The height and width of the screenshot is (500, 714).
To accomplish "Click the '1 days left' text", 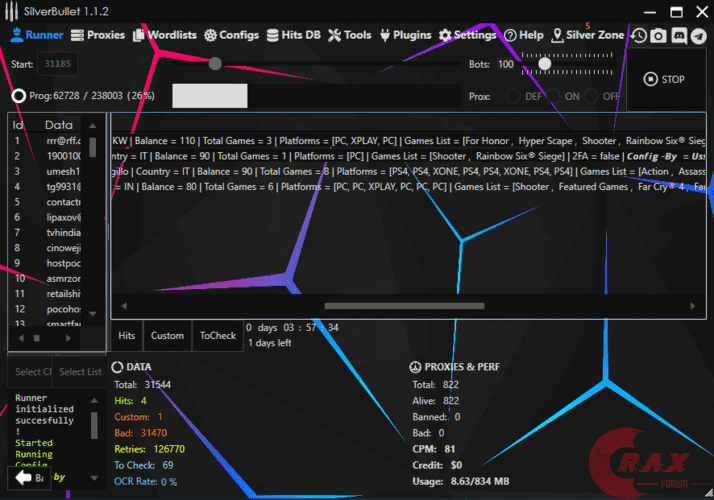I will (270, 343).
